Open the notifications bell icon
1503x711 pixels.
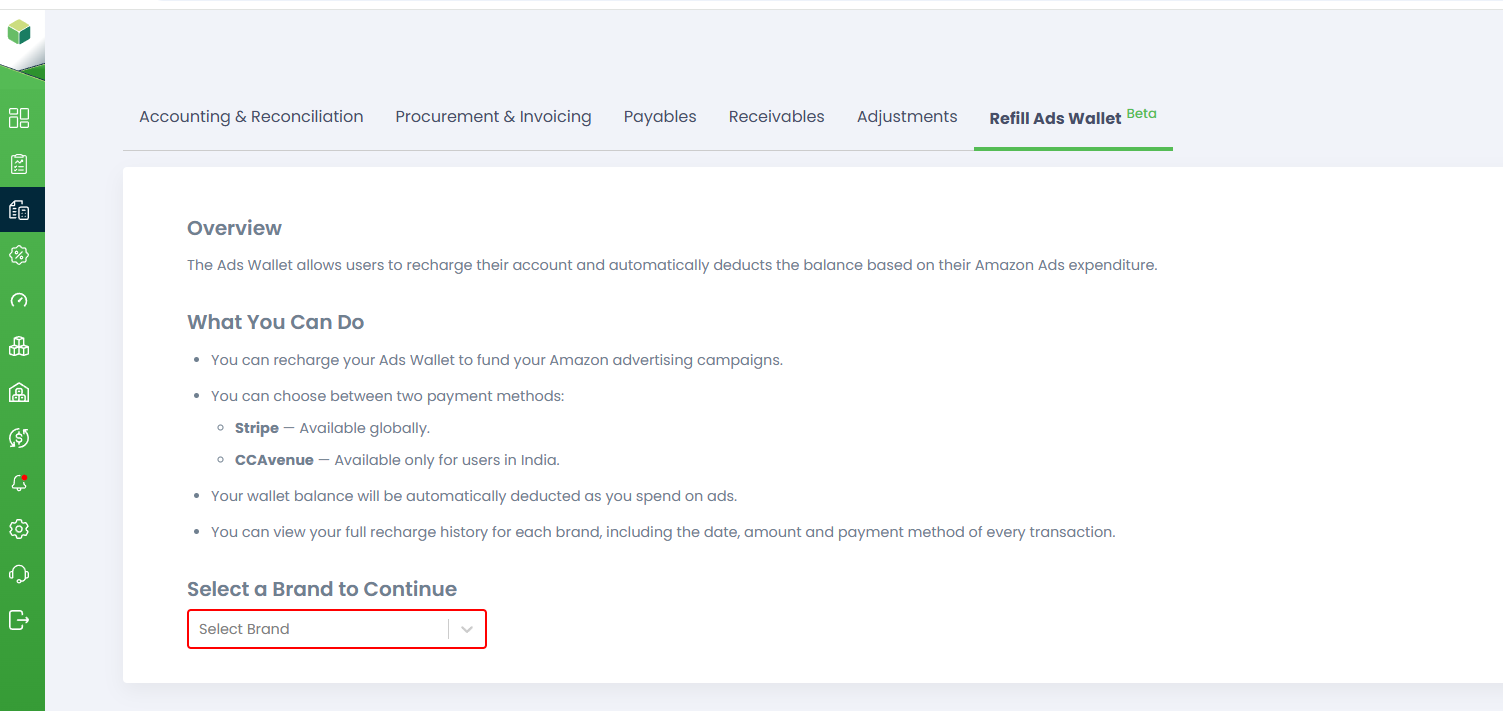coord(19,483)
